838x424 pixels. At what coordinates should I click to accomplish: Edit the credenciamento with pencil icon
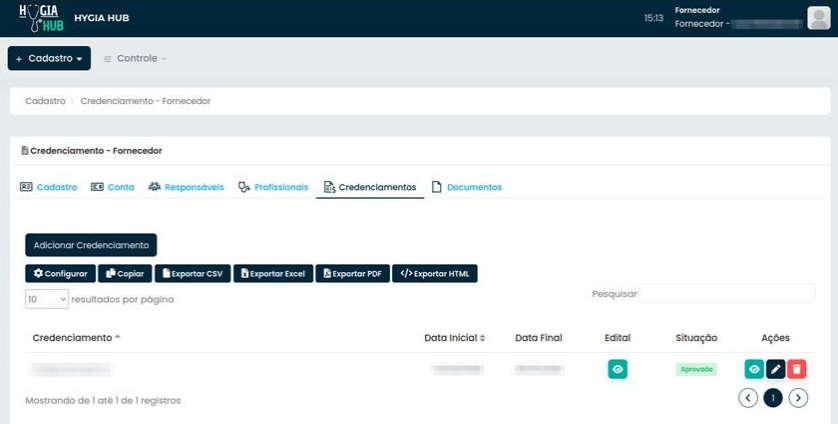pos(775,369)
